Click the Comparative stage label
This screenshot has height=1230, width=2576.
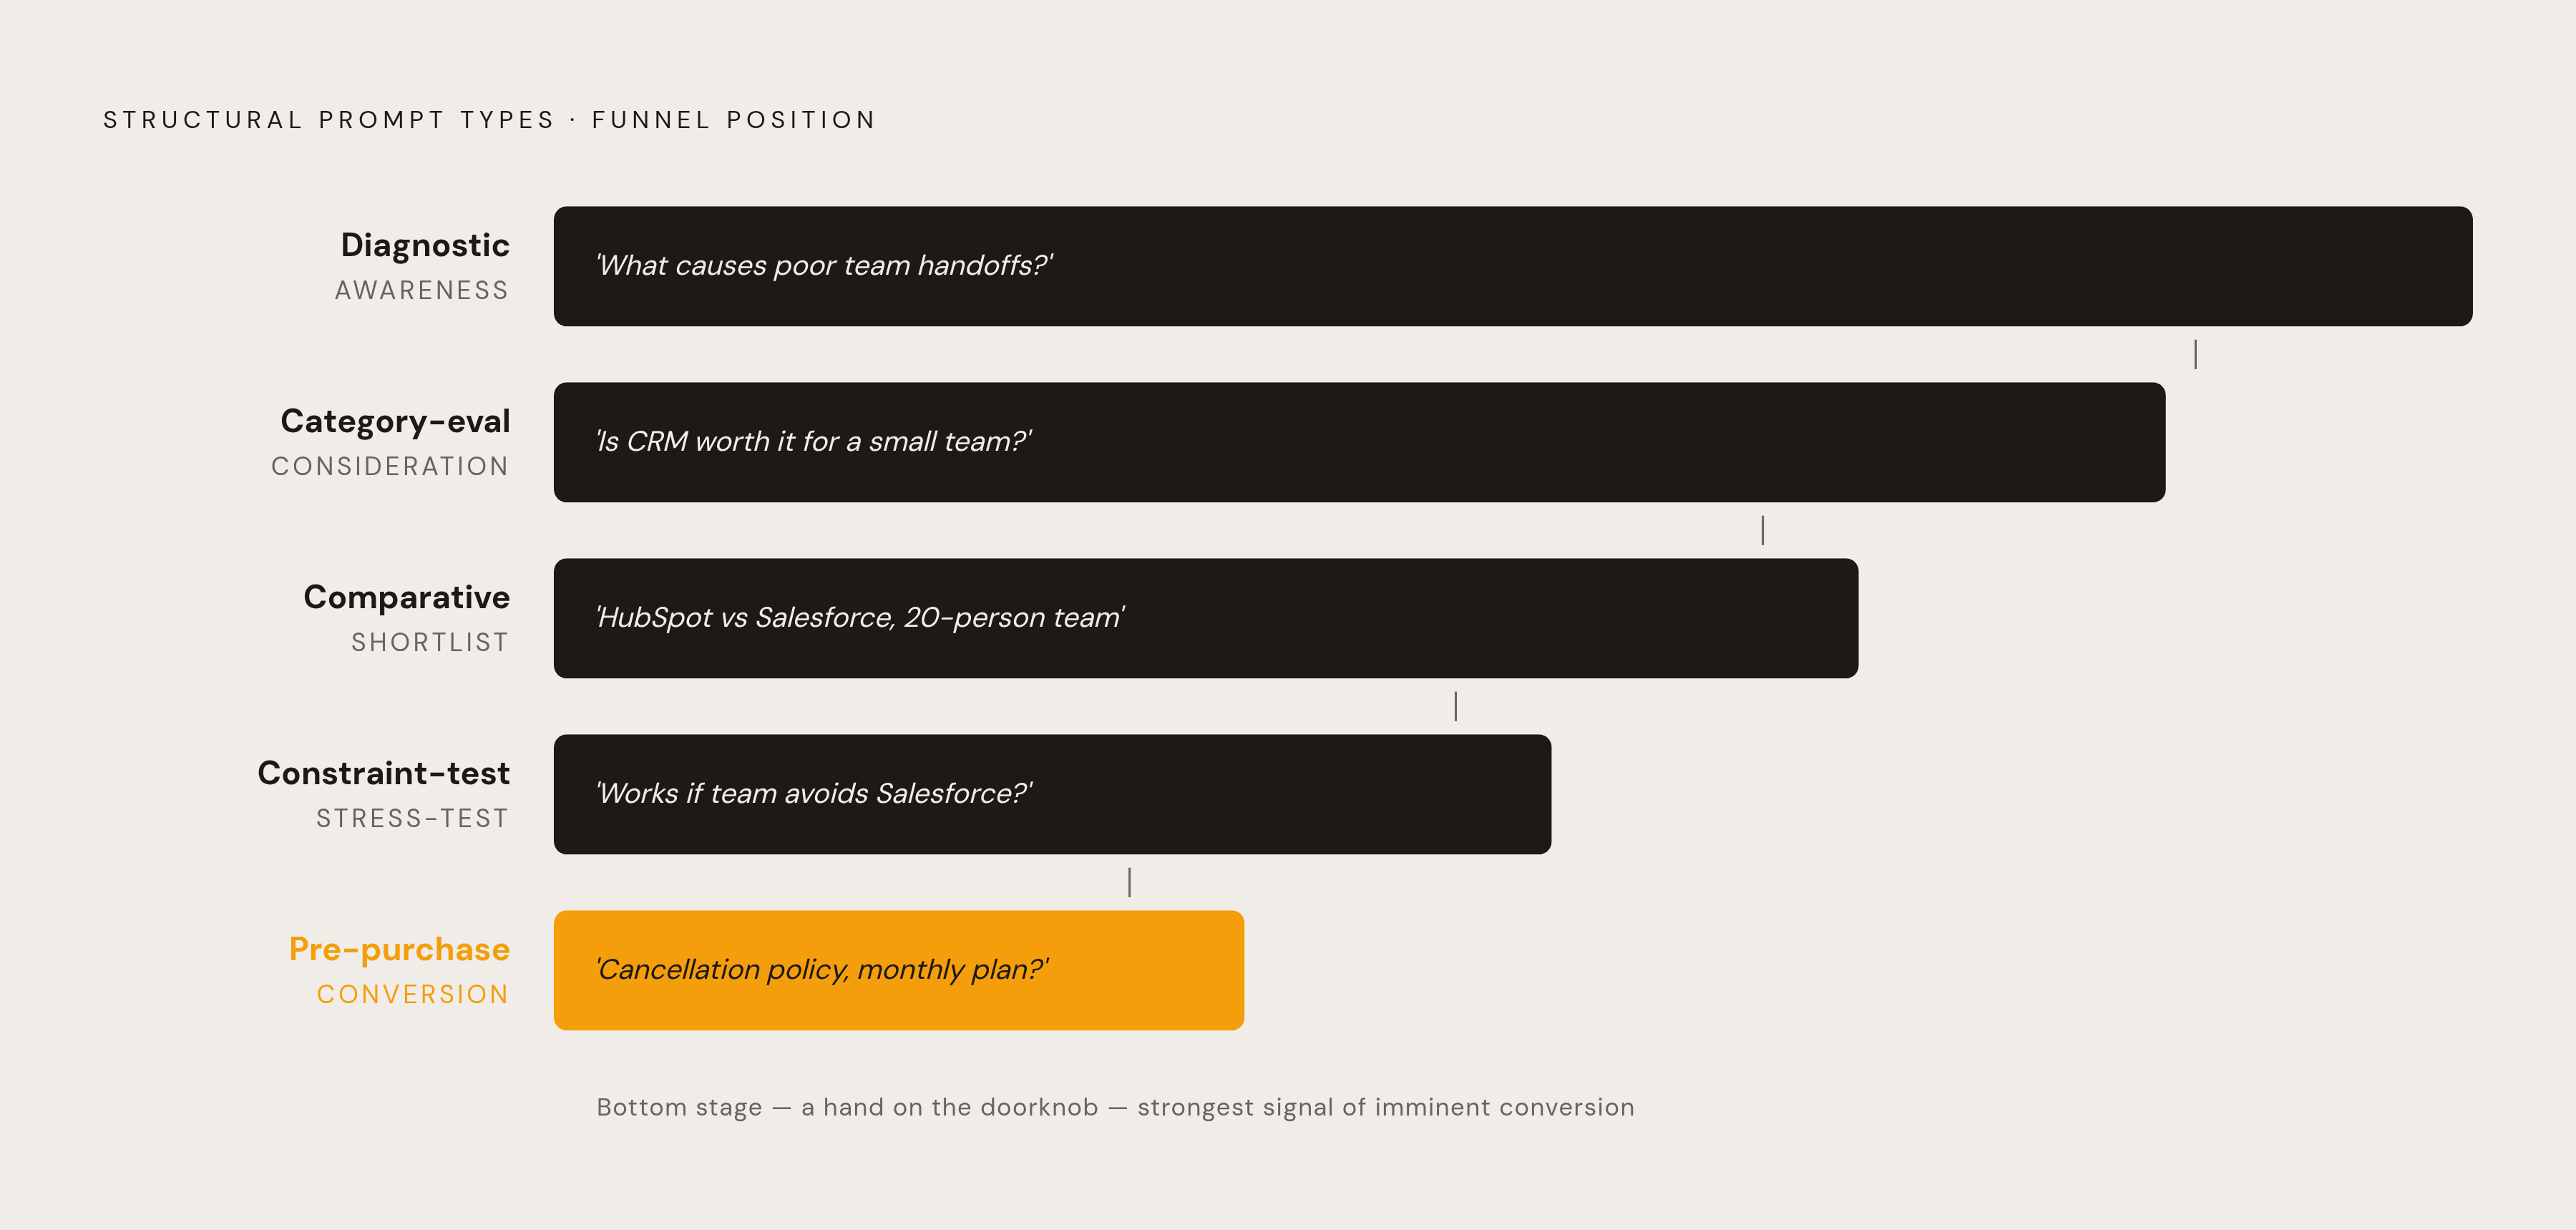[407, 597]
